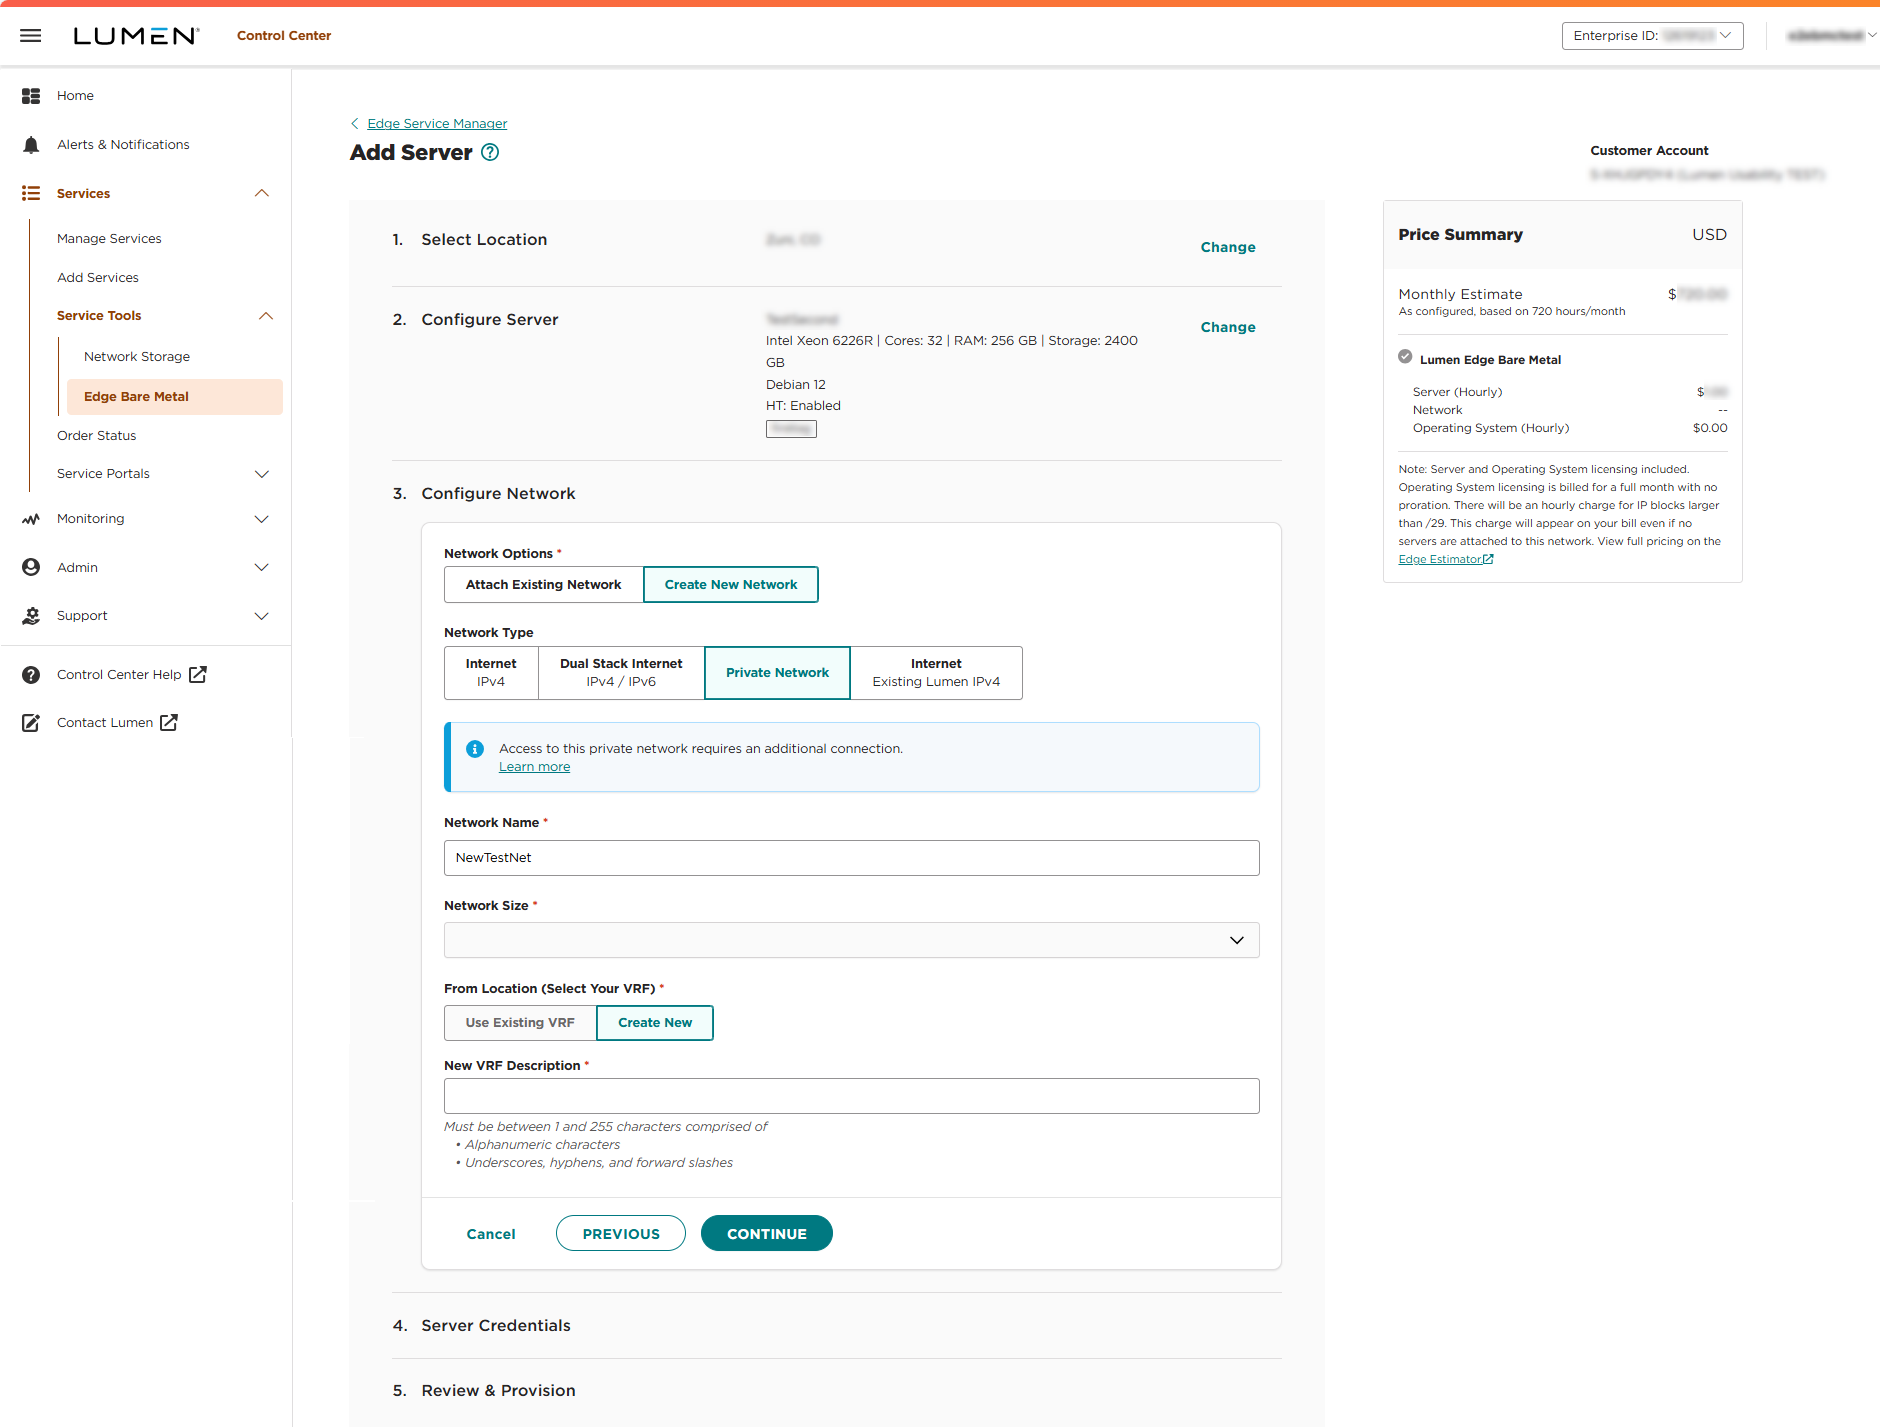Click the info icon in the private network banner
Image resolution: width=1880 pixels, height=1427 pixels.
coord(475,748)
